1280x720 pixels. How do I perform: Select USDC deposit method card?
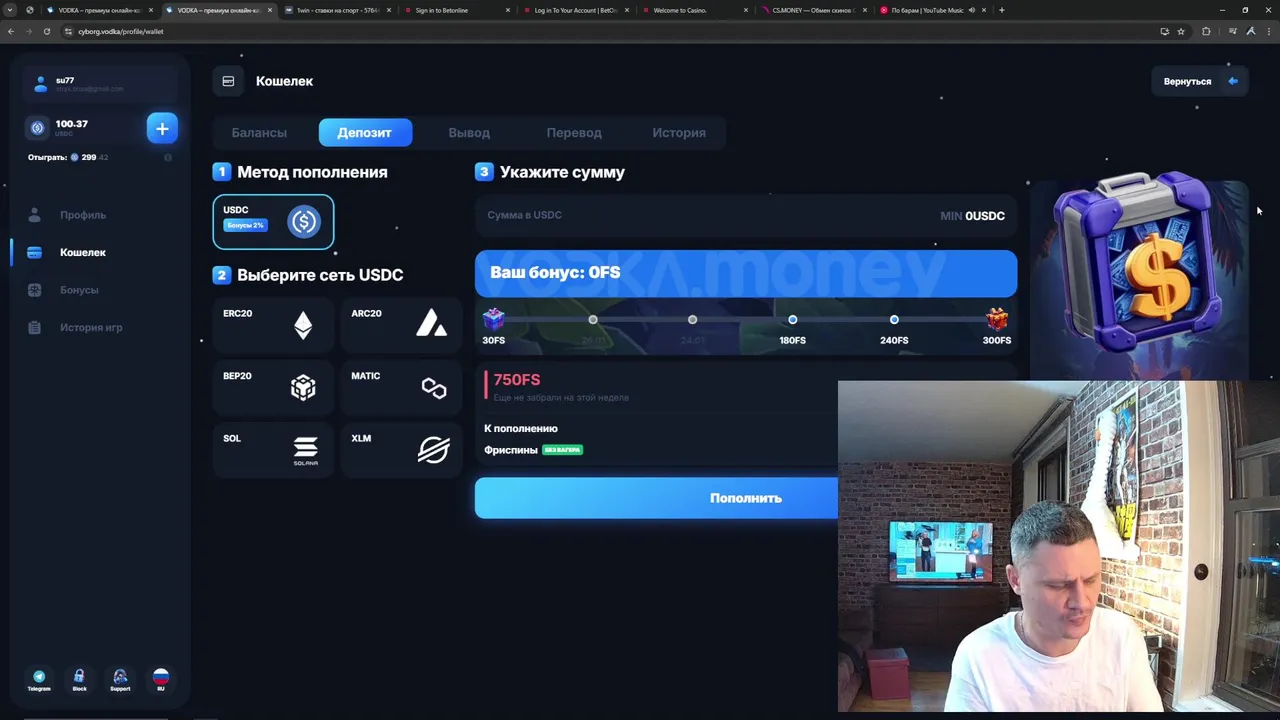click(273, 221)
